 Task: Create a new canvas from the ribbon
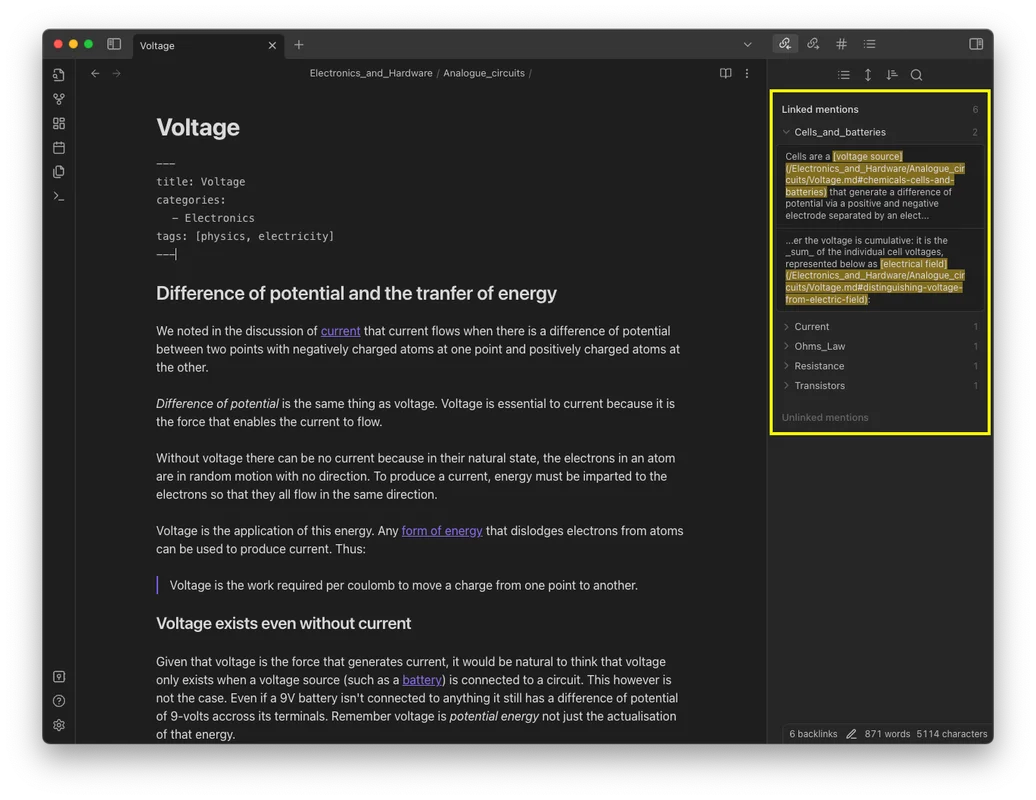tap(59, 123)
